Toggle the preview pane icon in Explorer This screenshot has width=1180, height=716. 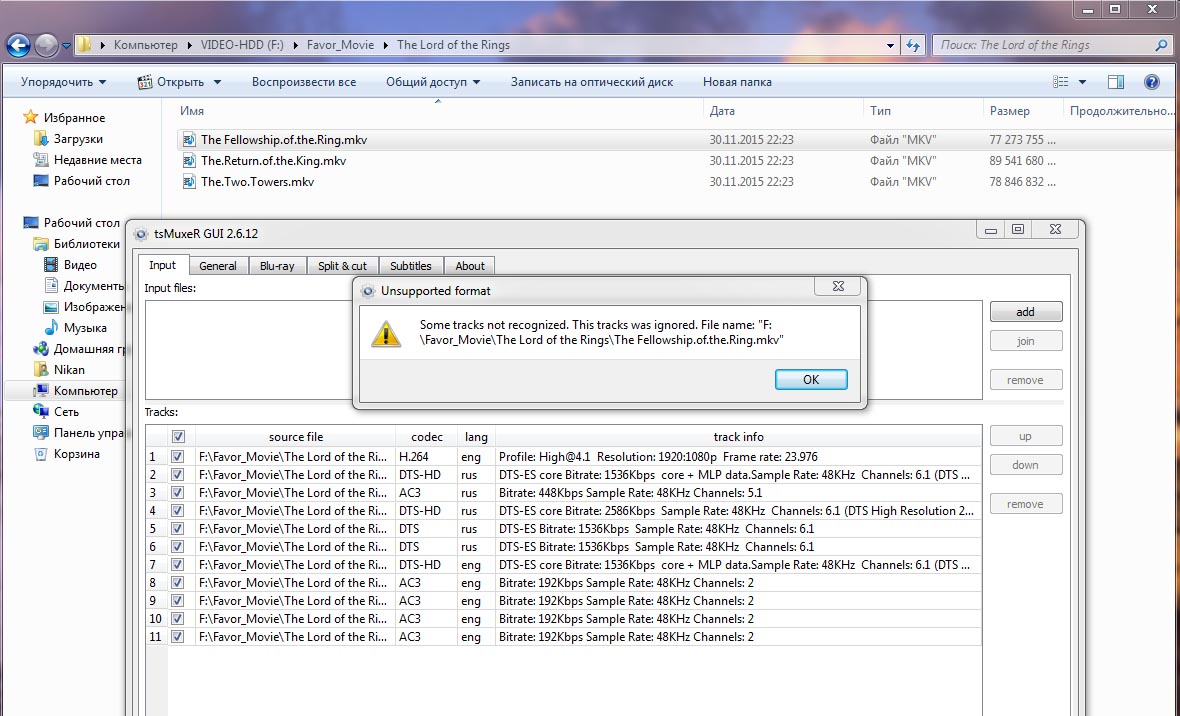click(1115, 82)
